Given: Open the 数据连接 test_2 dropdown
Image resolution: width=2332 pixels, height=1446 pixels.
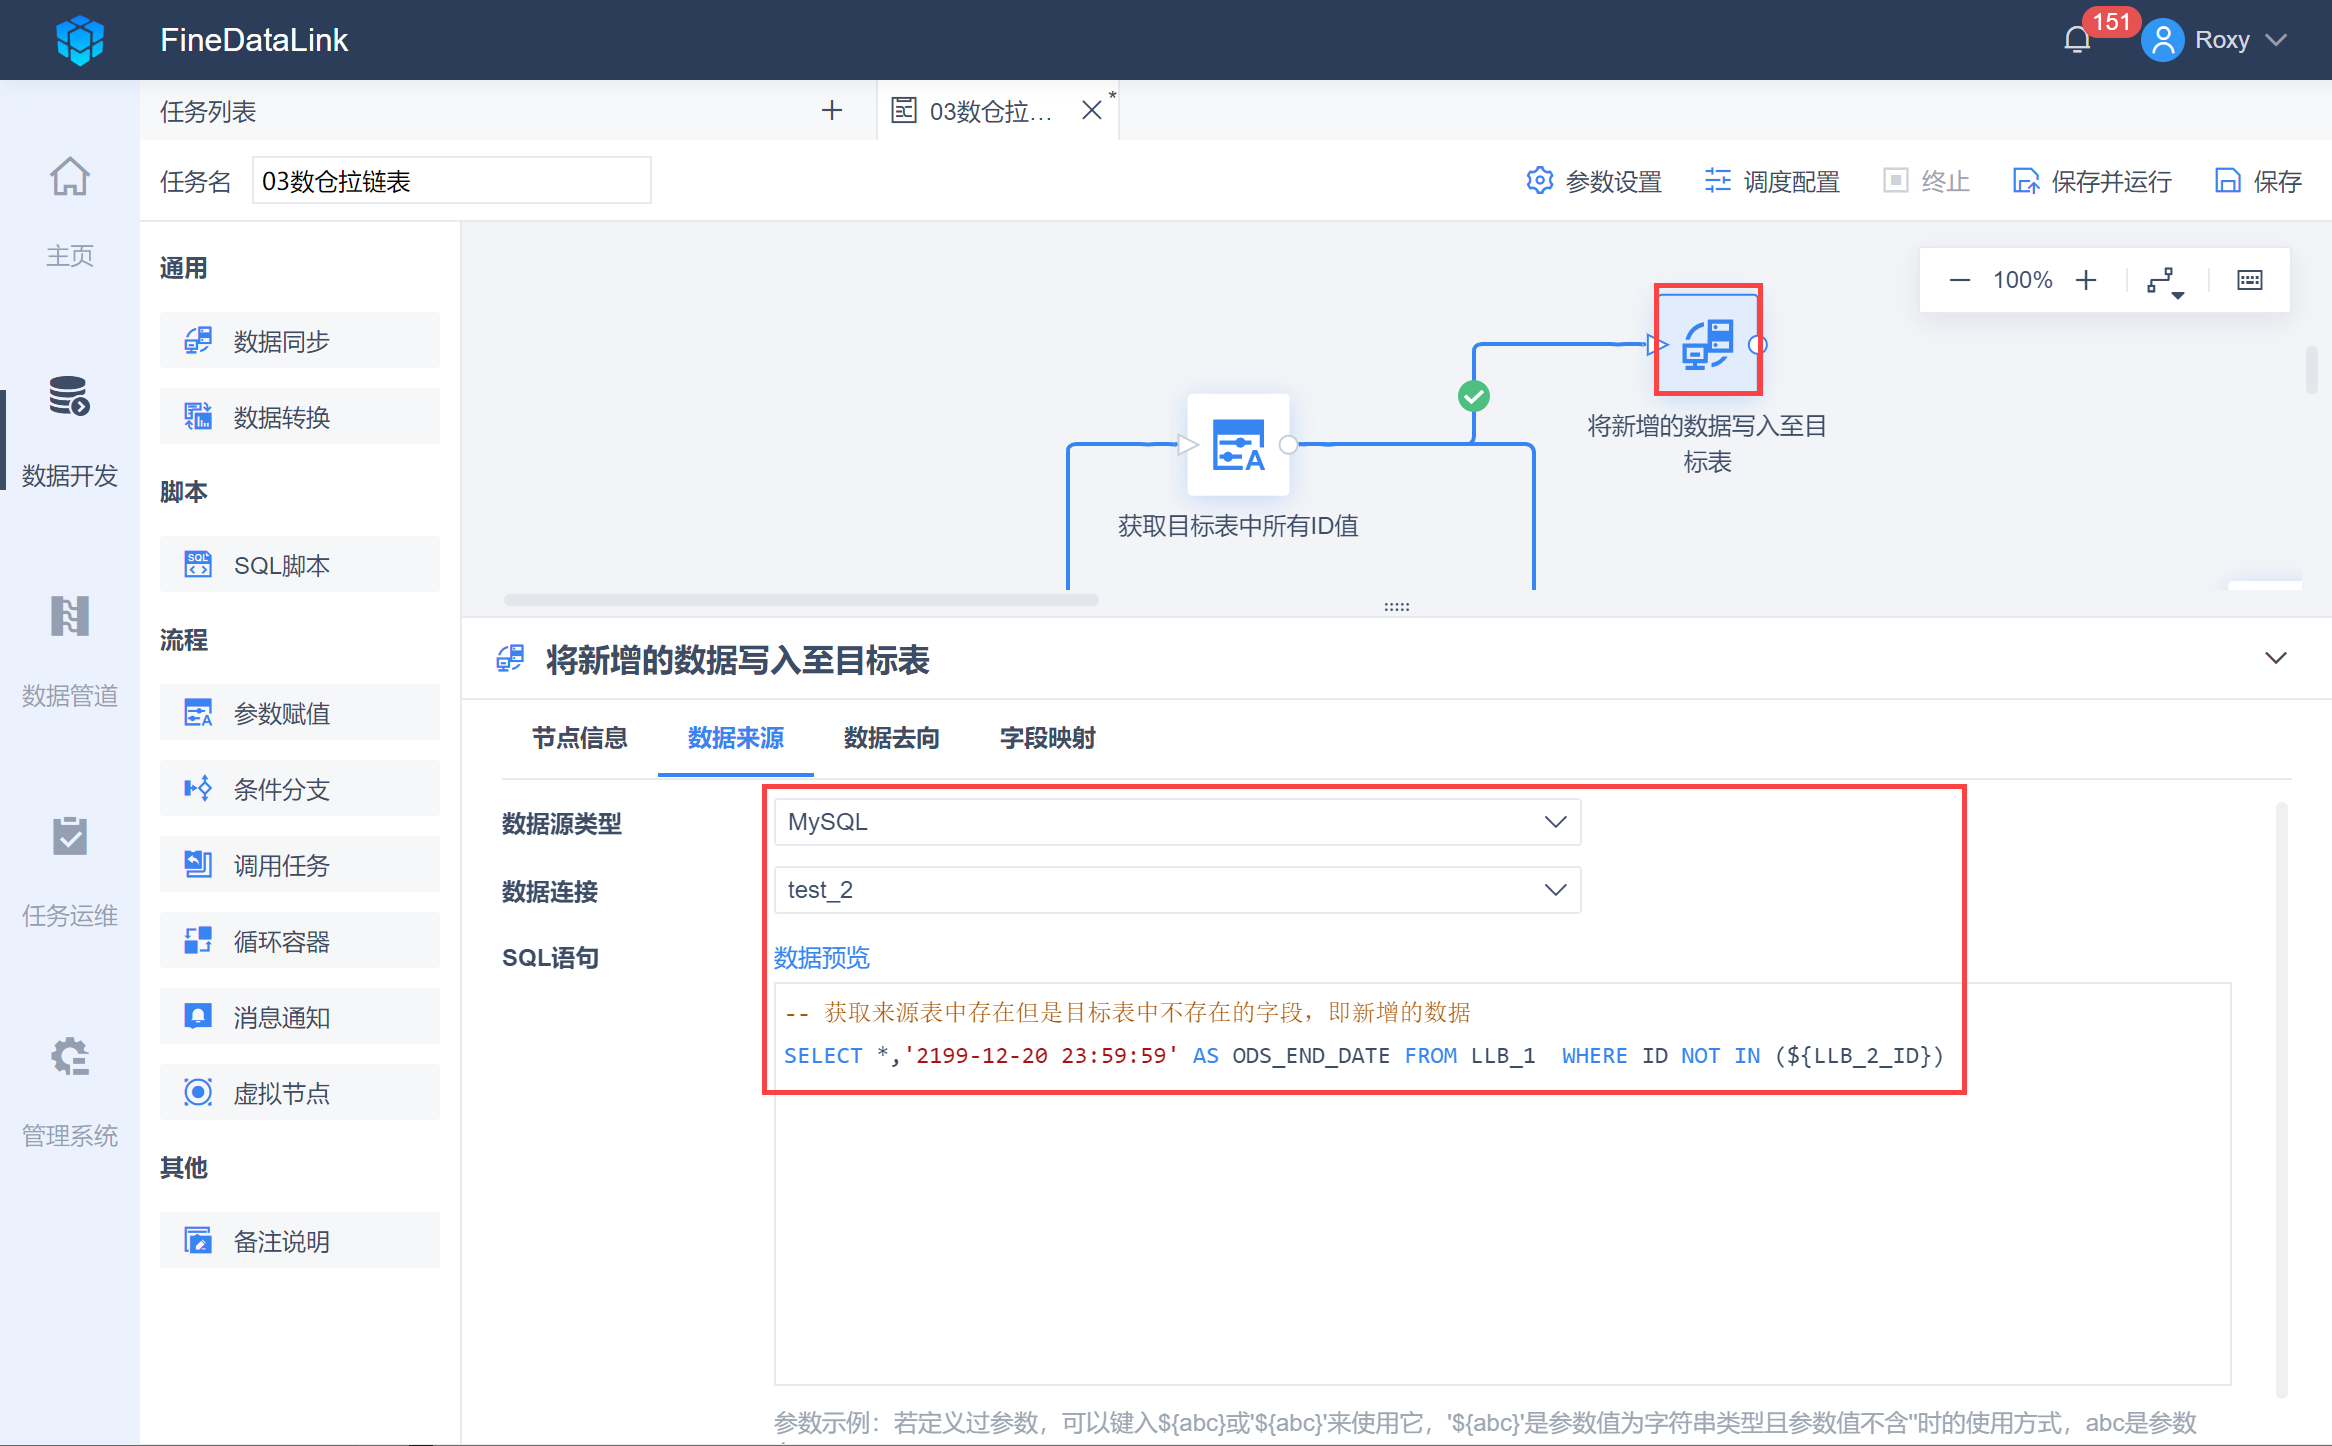Looking at the screenshot, I should pos(1177,890).
